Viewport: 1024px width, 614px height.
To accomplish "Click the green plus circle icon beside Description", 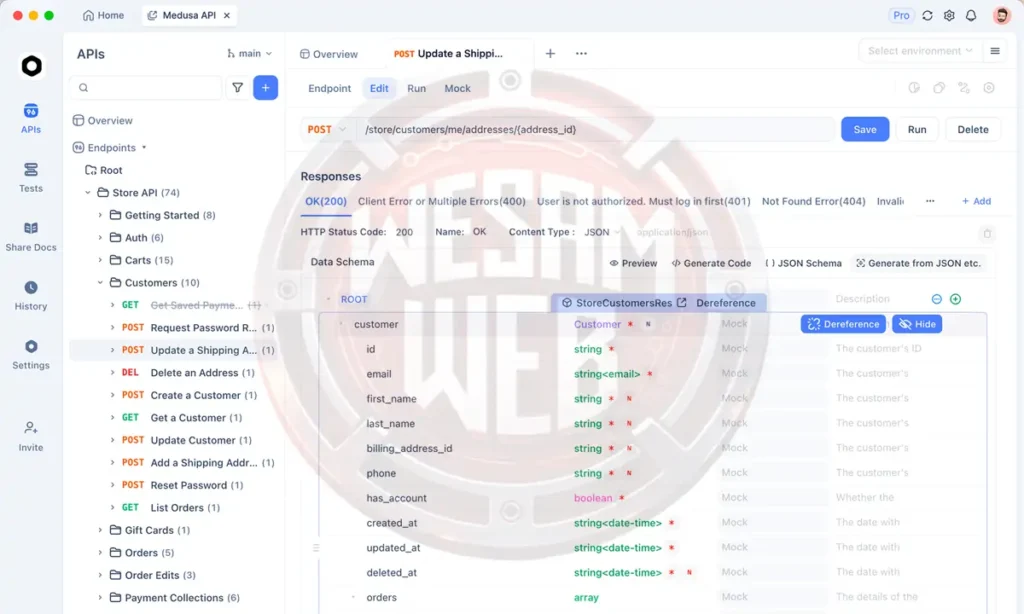I will 955,299.
